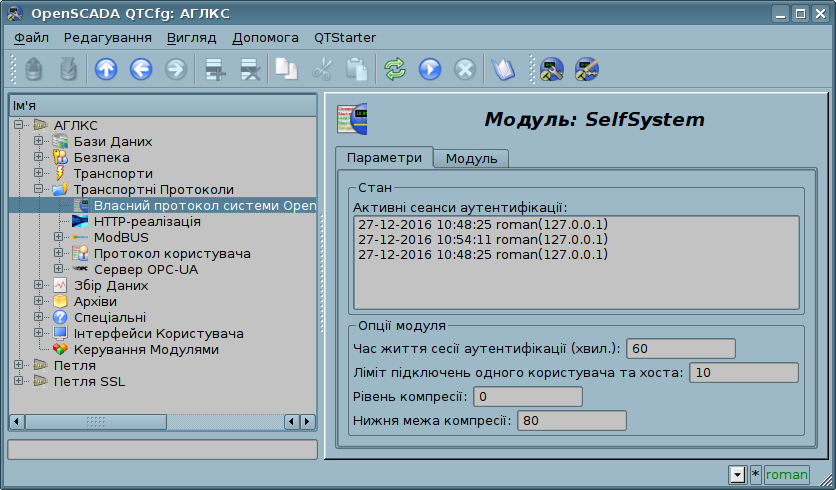The image size is (836, 490).
Task: Click the Активні сеанси аутентифікації label
Action: click(x=460, y=207)
